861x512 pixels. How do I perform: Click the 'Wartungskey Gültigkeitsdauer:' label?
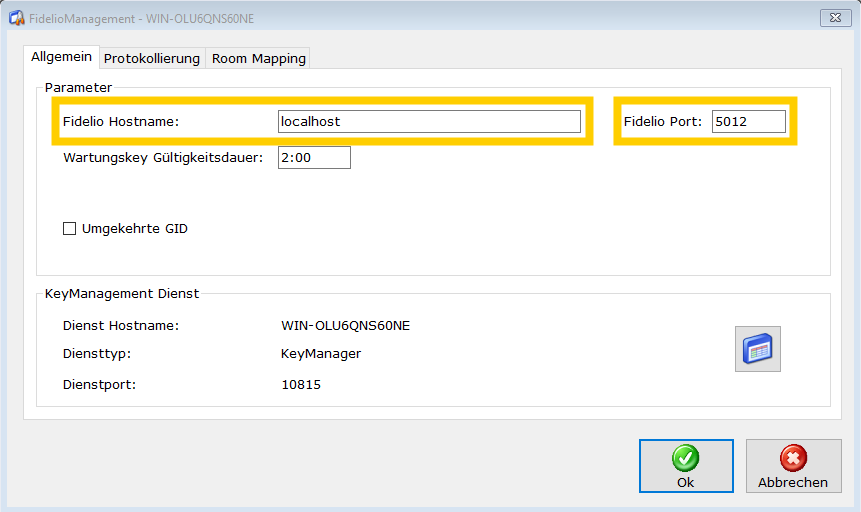tap(163, 158)
